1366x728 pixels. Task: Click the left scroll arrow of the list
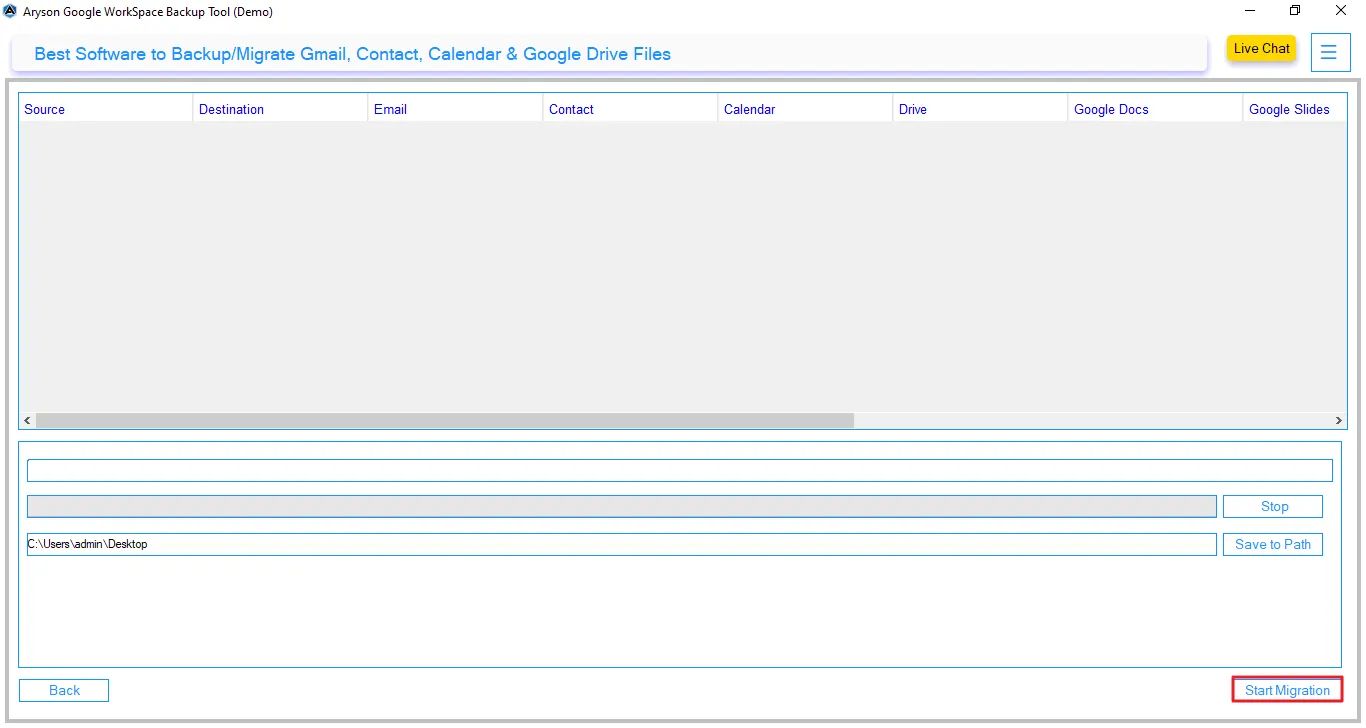26,420
